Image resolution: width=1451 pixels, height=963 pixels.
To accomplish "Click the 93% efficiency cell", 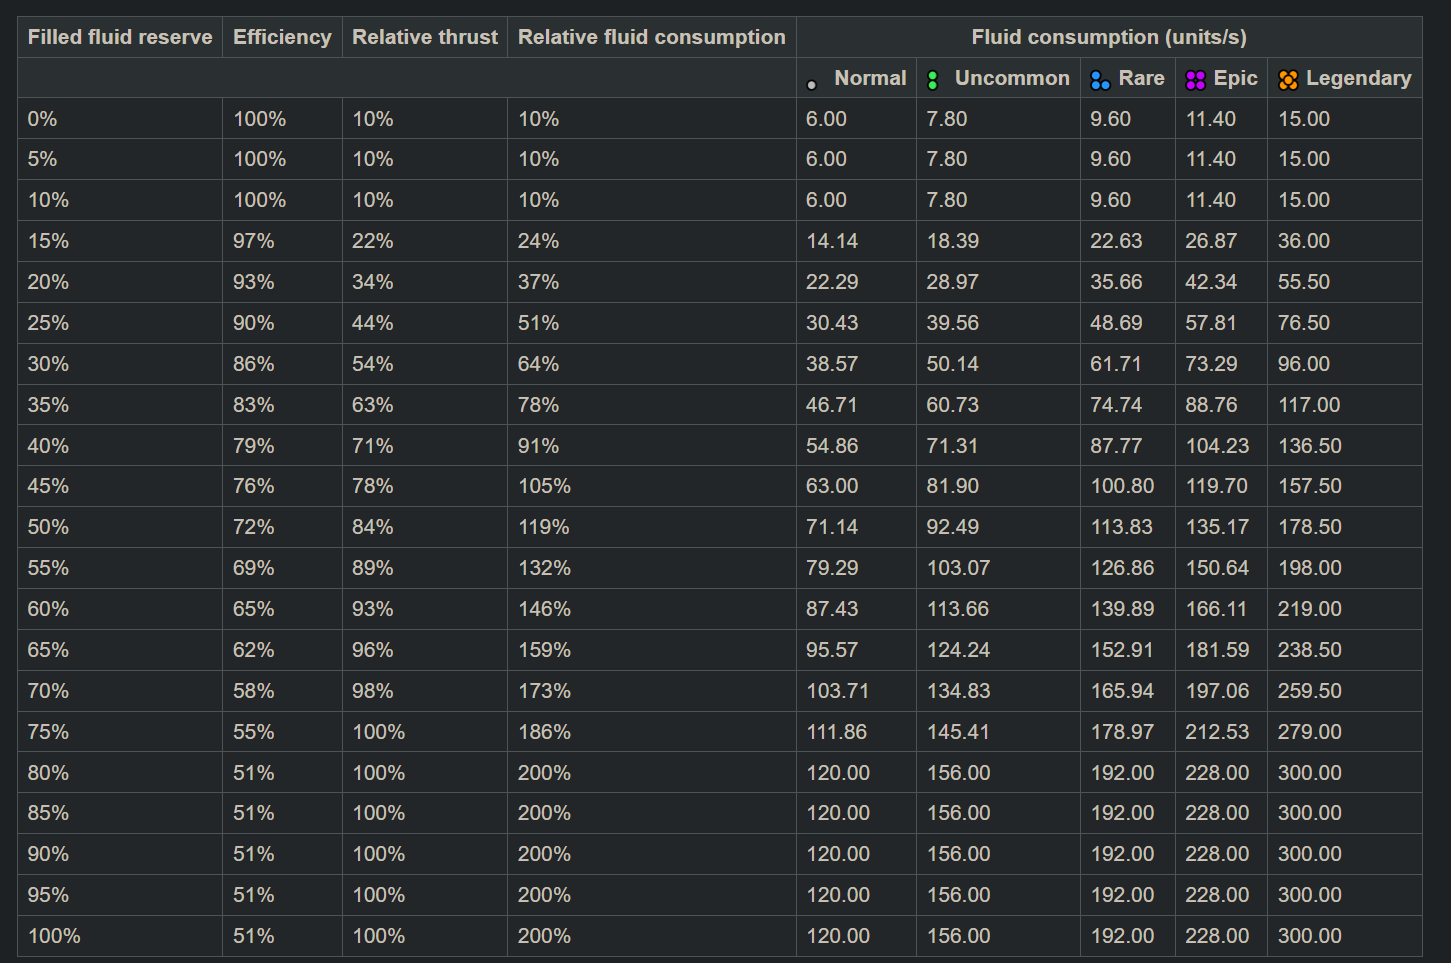I will tap(282, 282).
